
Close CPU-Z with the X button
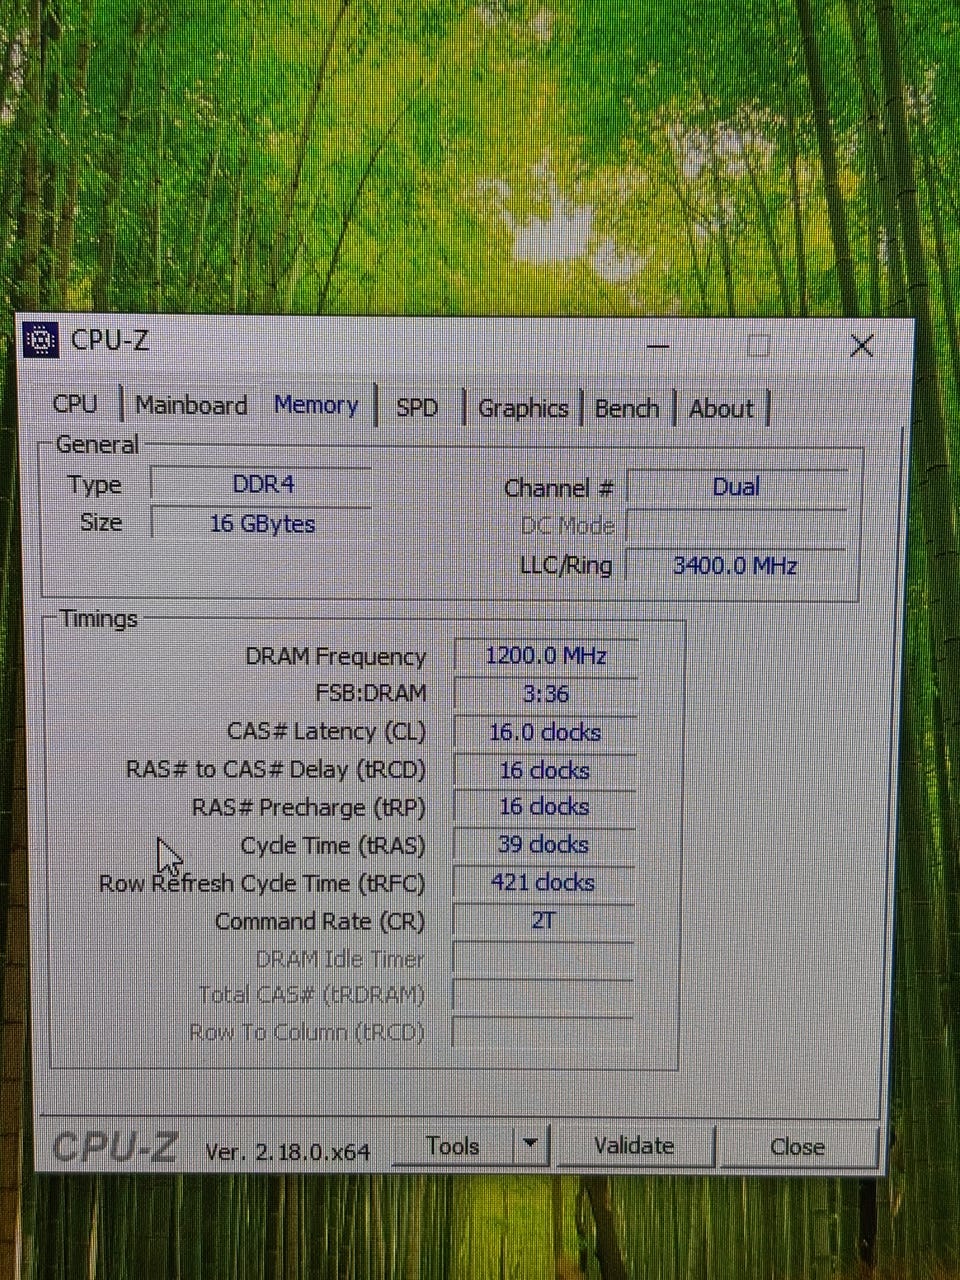coord(862,346)
